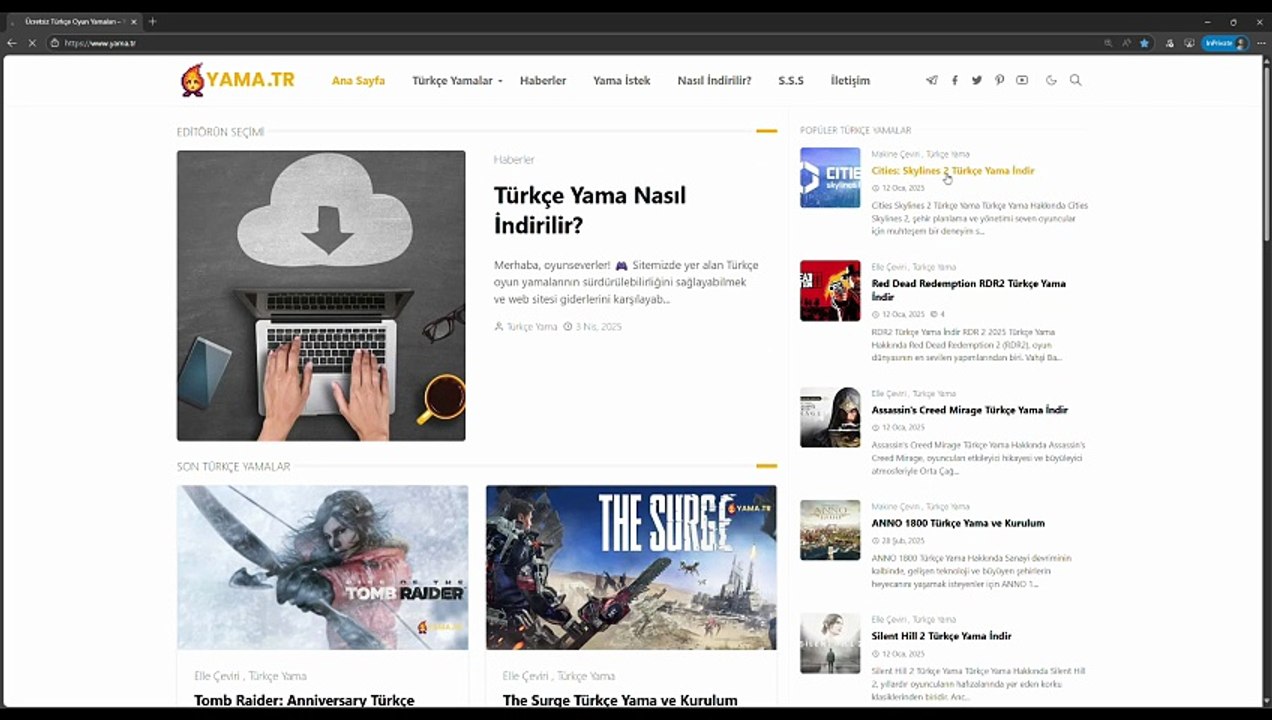Open the Silent Hill 2 thumbnail
Image resolution: width=1272 pixels, height=720 pixels.
click(830, 643)
